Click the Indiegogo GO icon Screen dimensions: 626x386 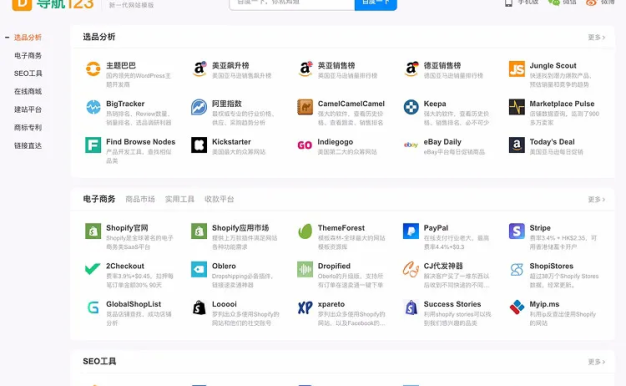click(x=305, y=145)
